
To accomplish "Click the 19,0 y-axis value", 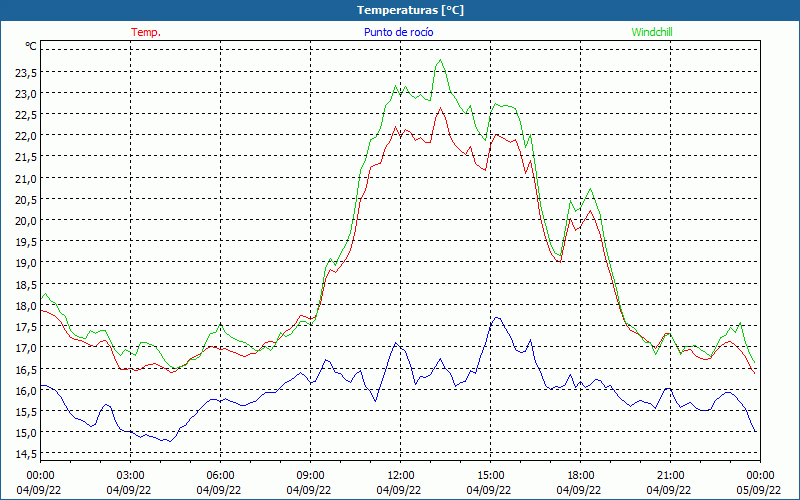I will (x=26, y=263).
